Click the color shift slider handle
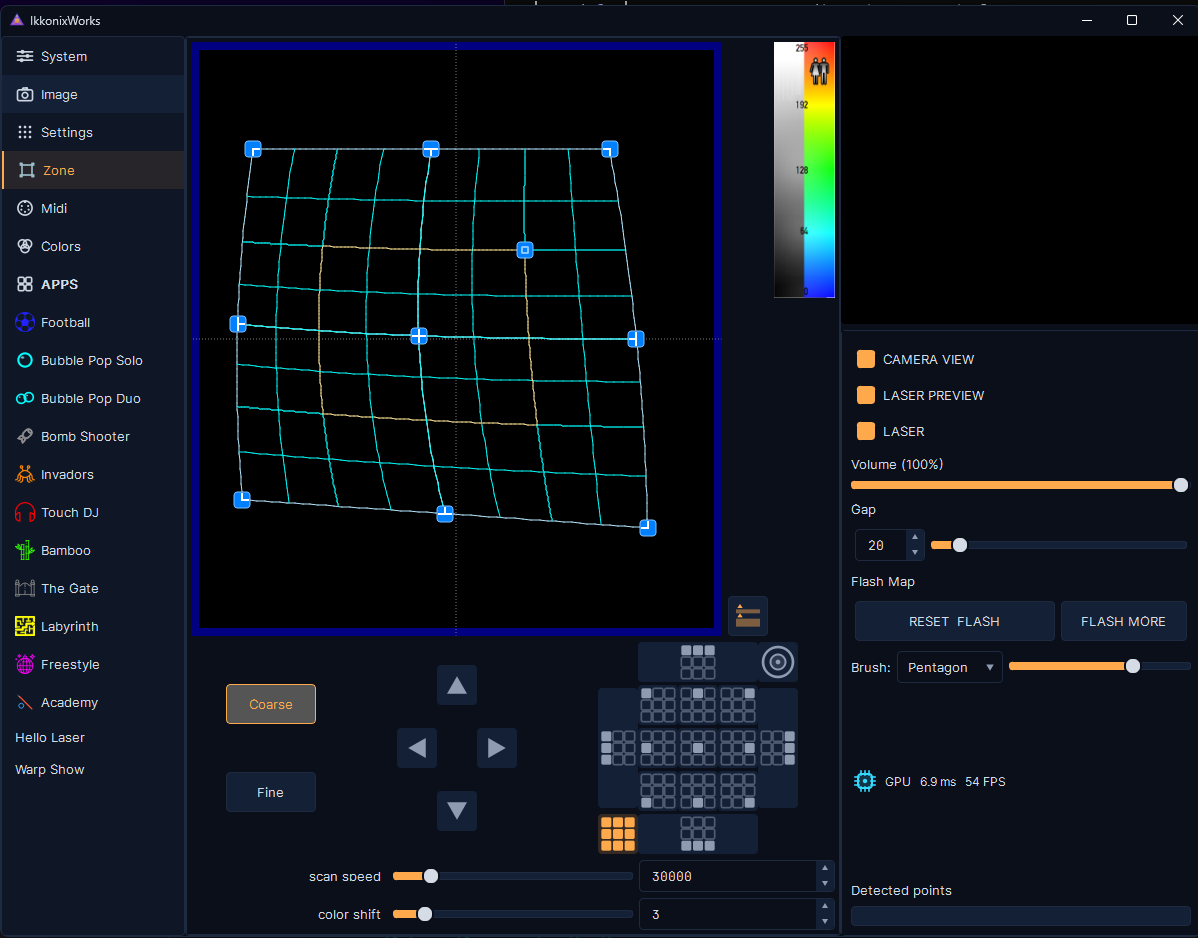This screenshot has width=1198, height=938. click(425, 914)
